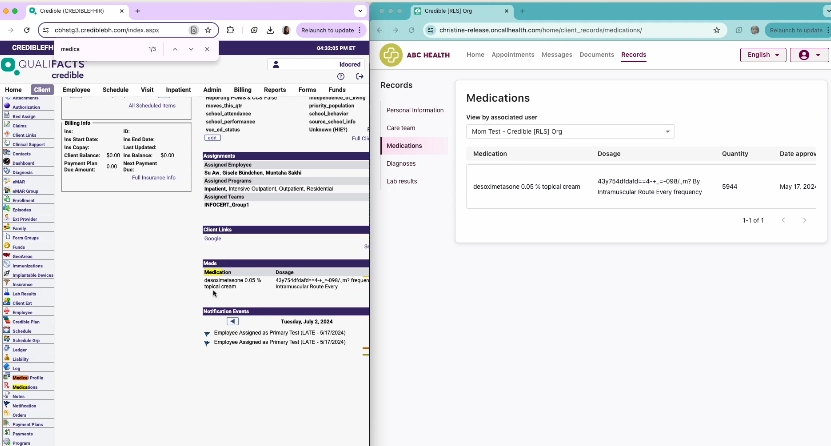
Task: Open Episodes sidebar item
Action: click(x=22, y=210)
